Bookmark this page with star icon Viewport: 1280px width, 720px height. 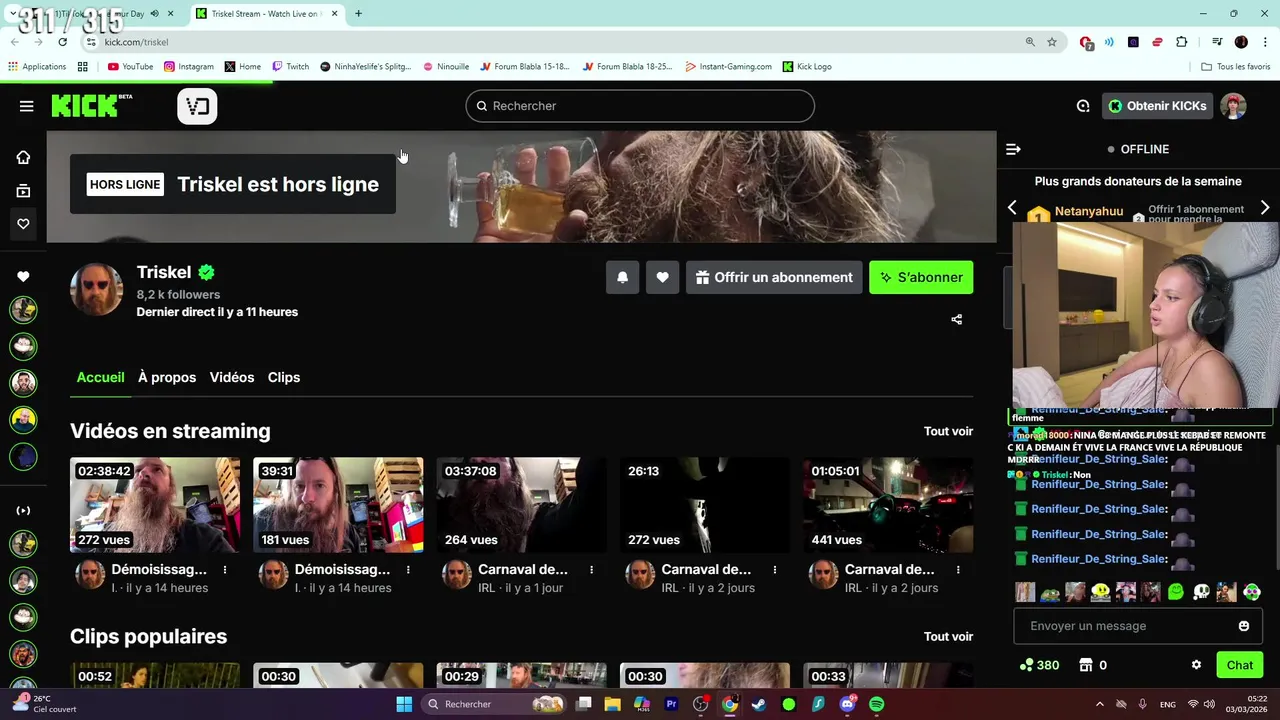1052,42
